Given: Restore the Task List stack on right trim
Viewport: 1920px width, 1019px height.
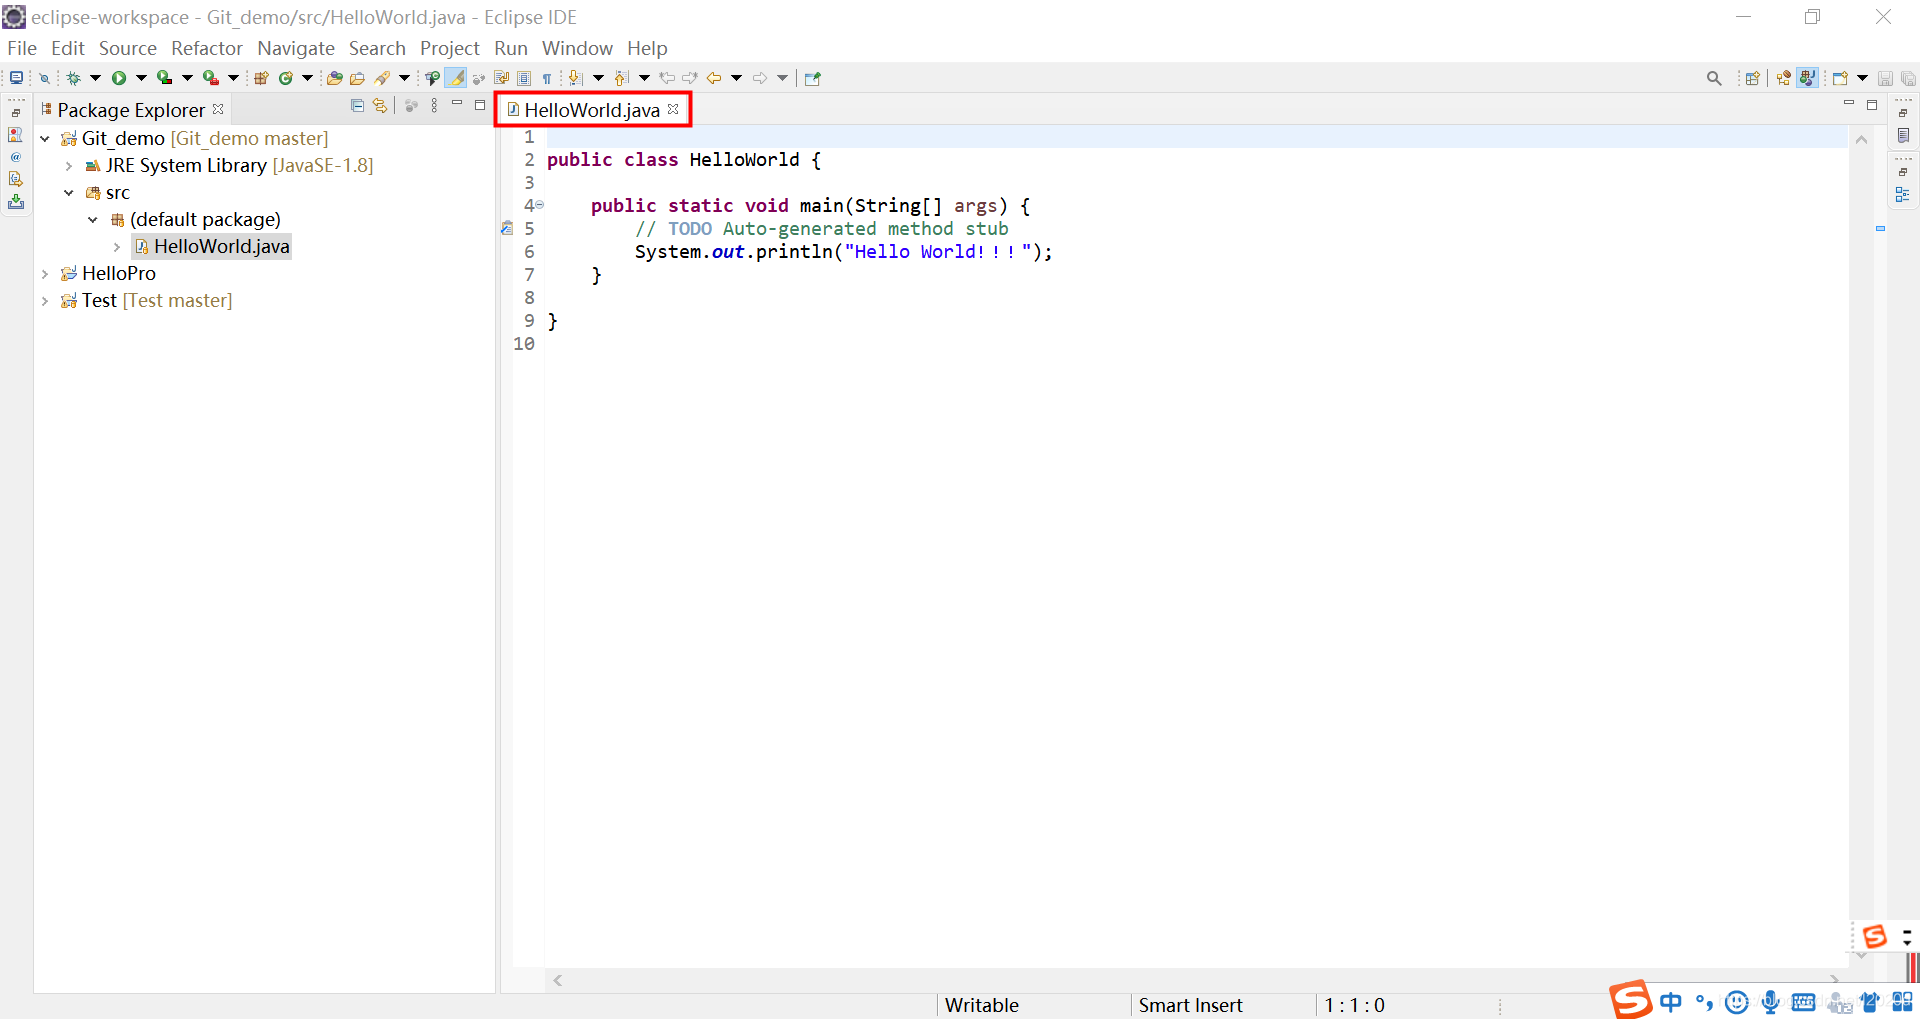Looking at the screenshot, I should click(x=1903, y=113).
